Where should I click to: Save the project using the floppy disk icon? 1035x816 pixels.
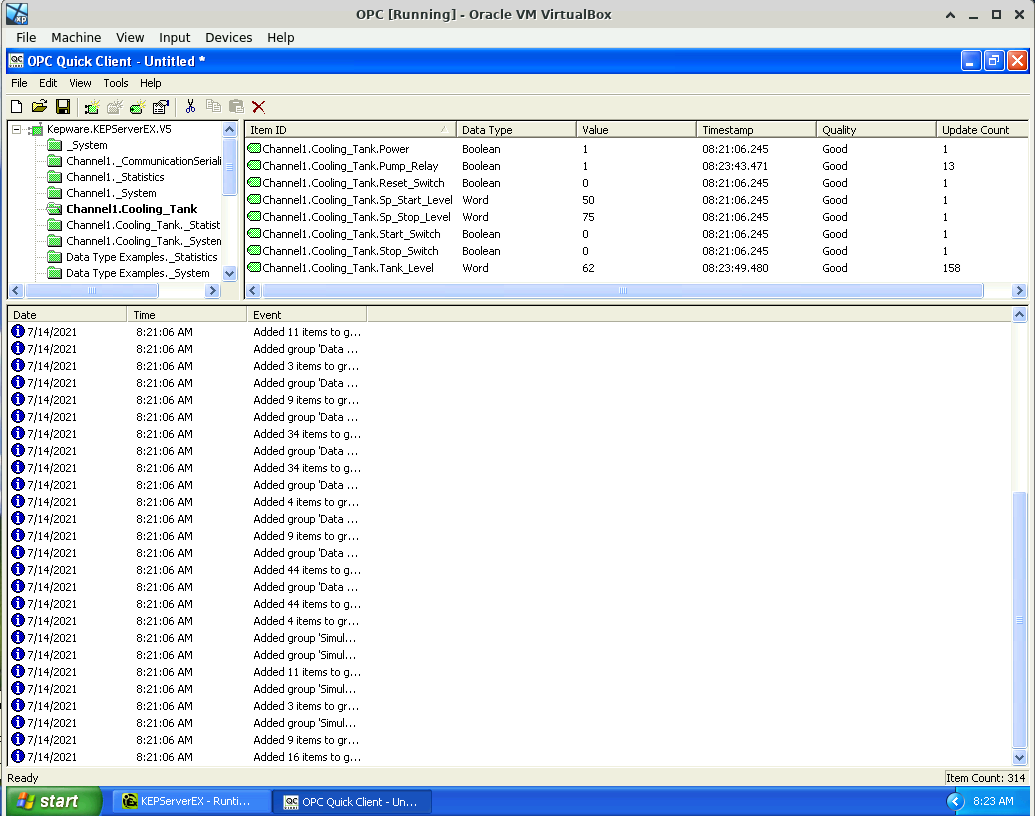click(62, 107)
